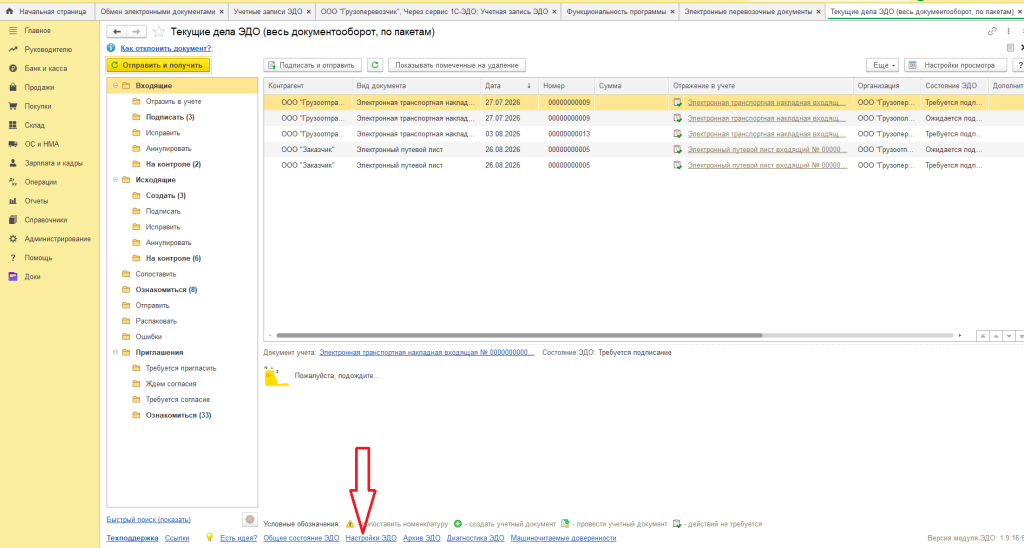This screenshot has height=548, width=1024.
Task: Click document icon in 03.08.2026 row
Action: pos(678,134)
